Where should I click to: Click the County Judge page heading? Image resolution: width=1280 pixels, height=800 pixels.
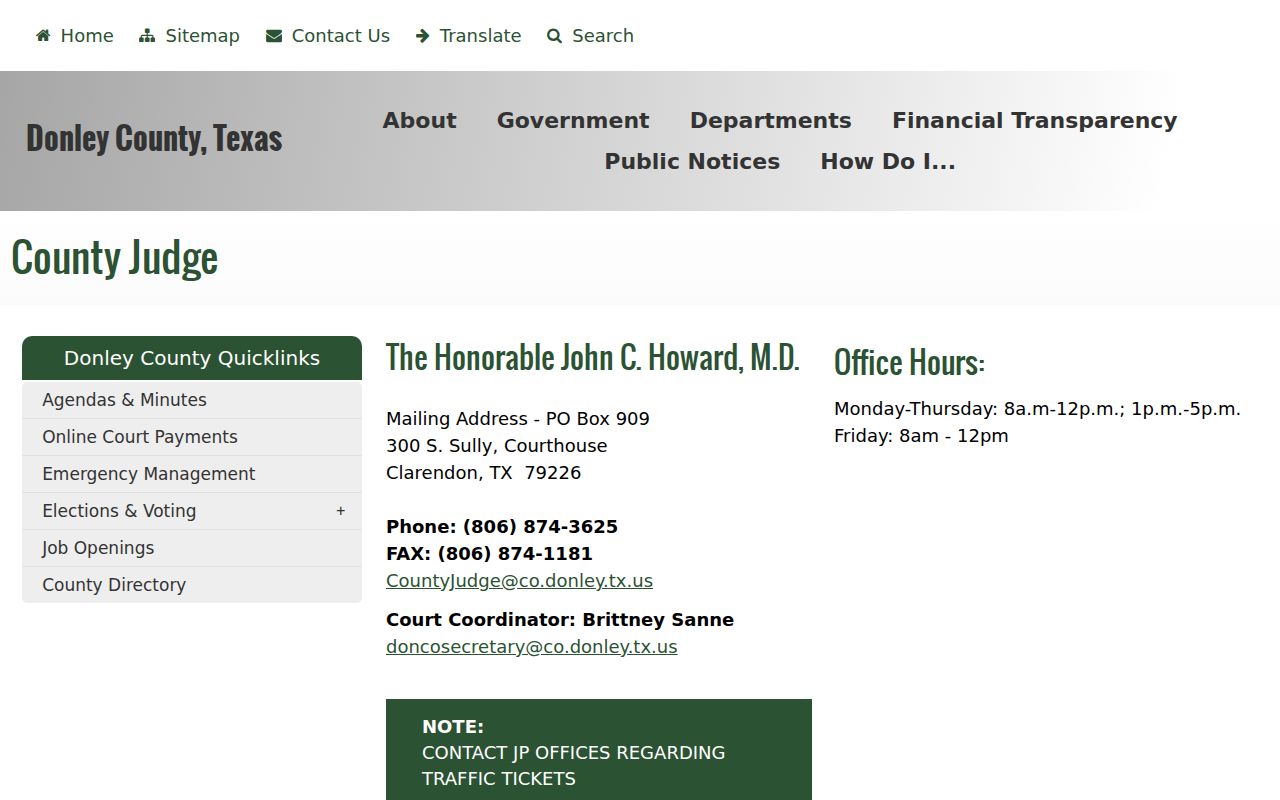pyautogui.click(x=115, y=259)
